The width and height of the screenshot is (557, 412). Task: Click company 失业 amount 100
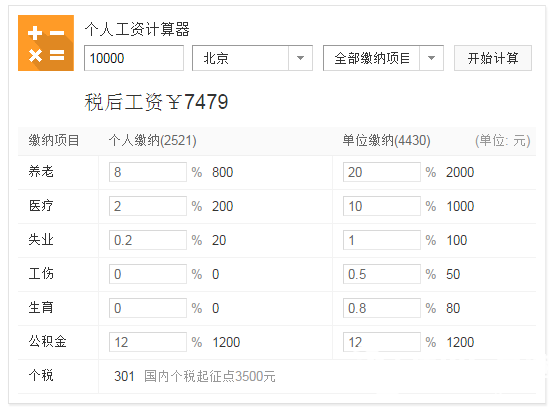click(x=456, y=240)
